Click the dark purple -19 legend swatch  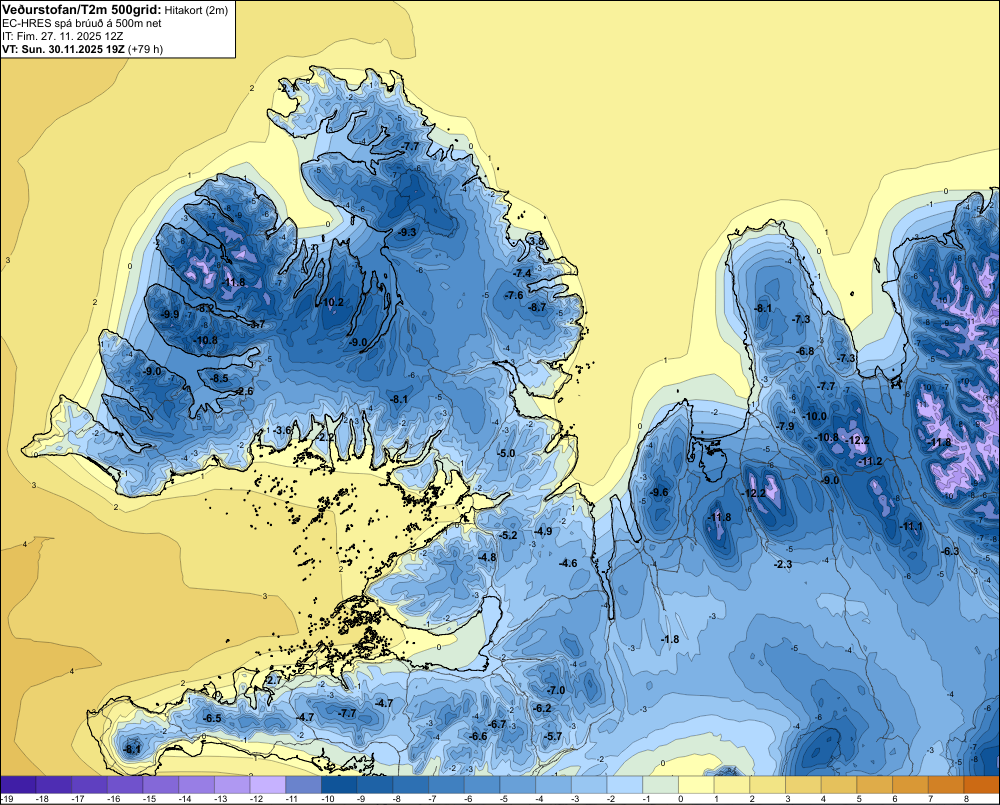(x=18, y=785)
